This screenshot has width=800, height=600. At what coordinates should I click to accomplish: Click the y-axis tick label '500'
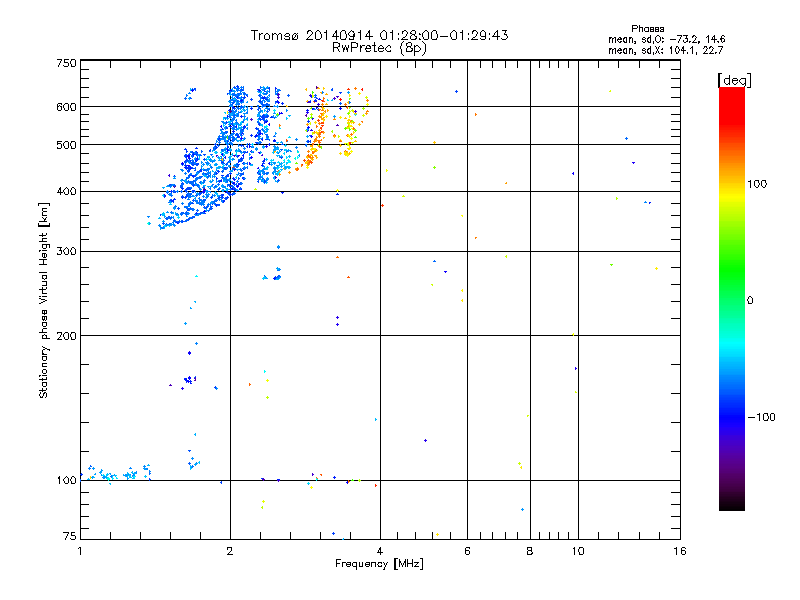pos(66,145)
